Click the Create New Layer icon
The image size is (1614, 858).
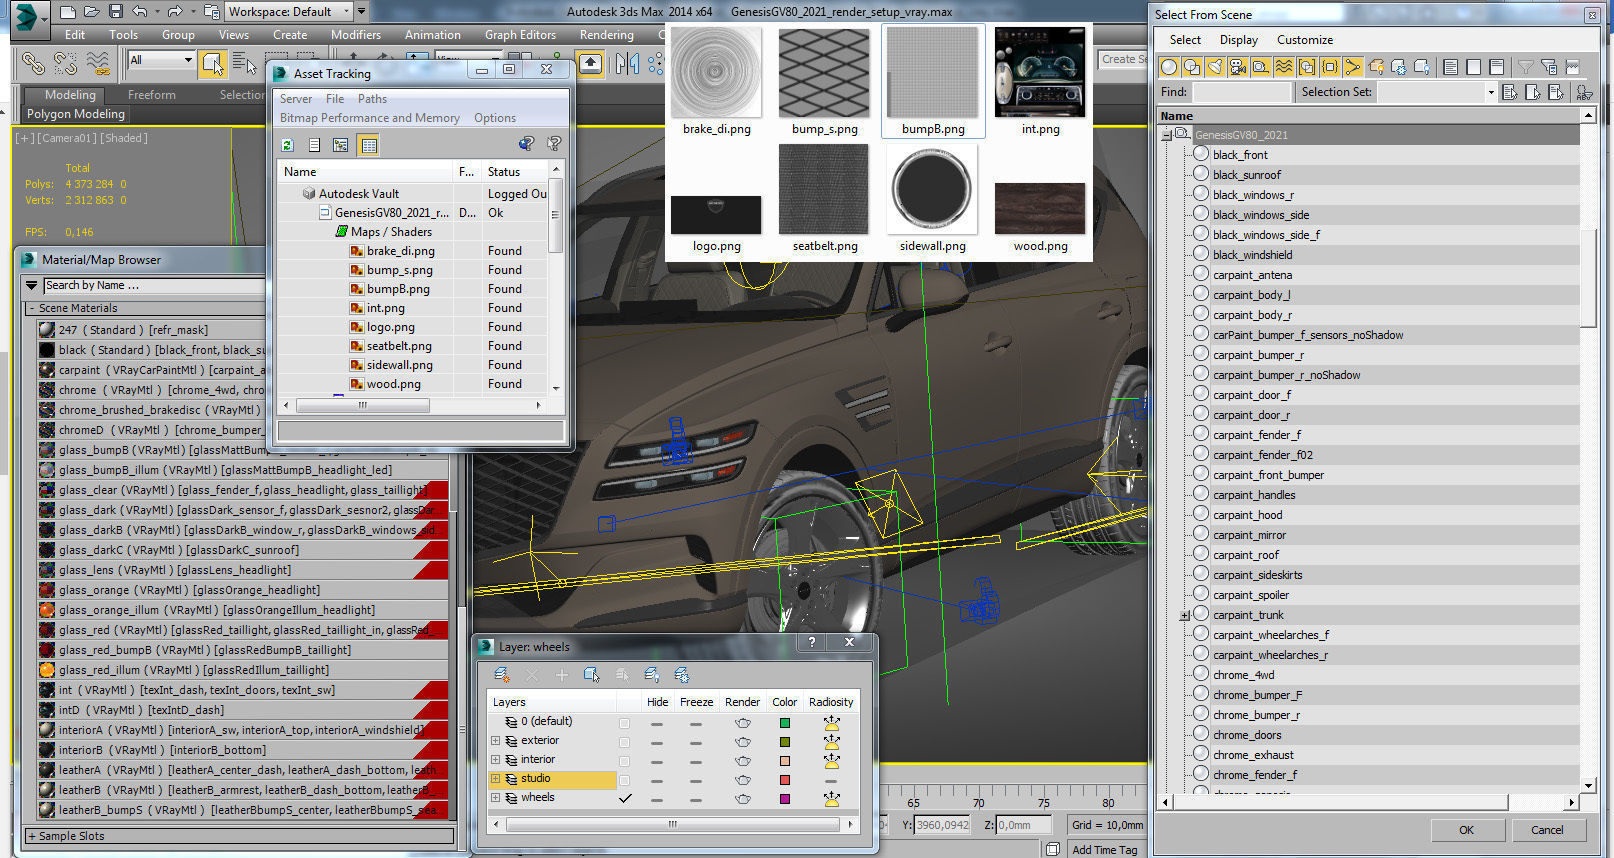point(502,675)
